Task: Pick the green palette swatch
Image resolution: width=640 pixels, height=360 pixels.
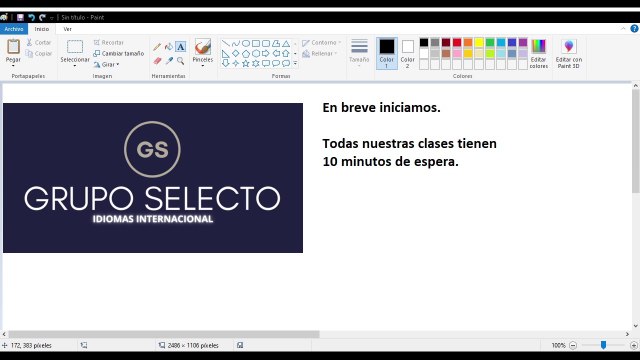Action: (x=490, y=42)
